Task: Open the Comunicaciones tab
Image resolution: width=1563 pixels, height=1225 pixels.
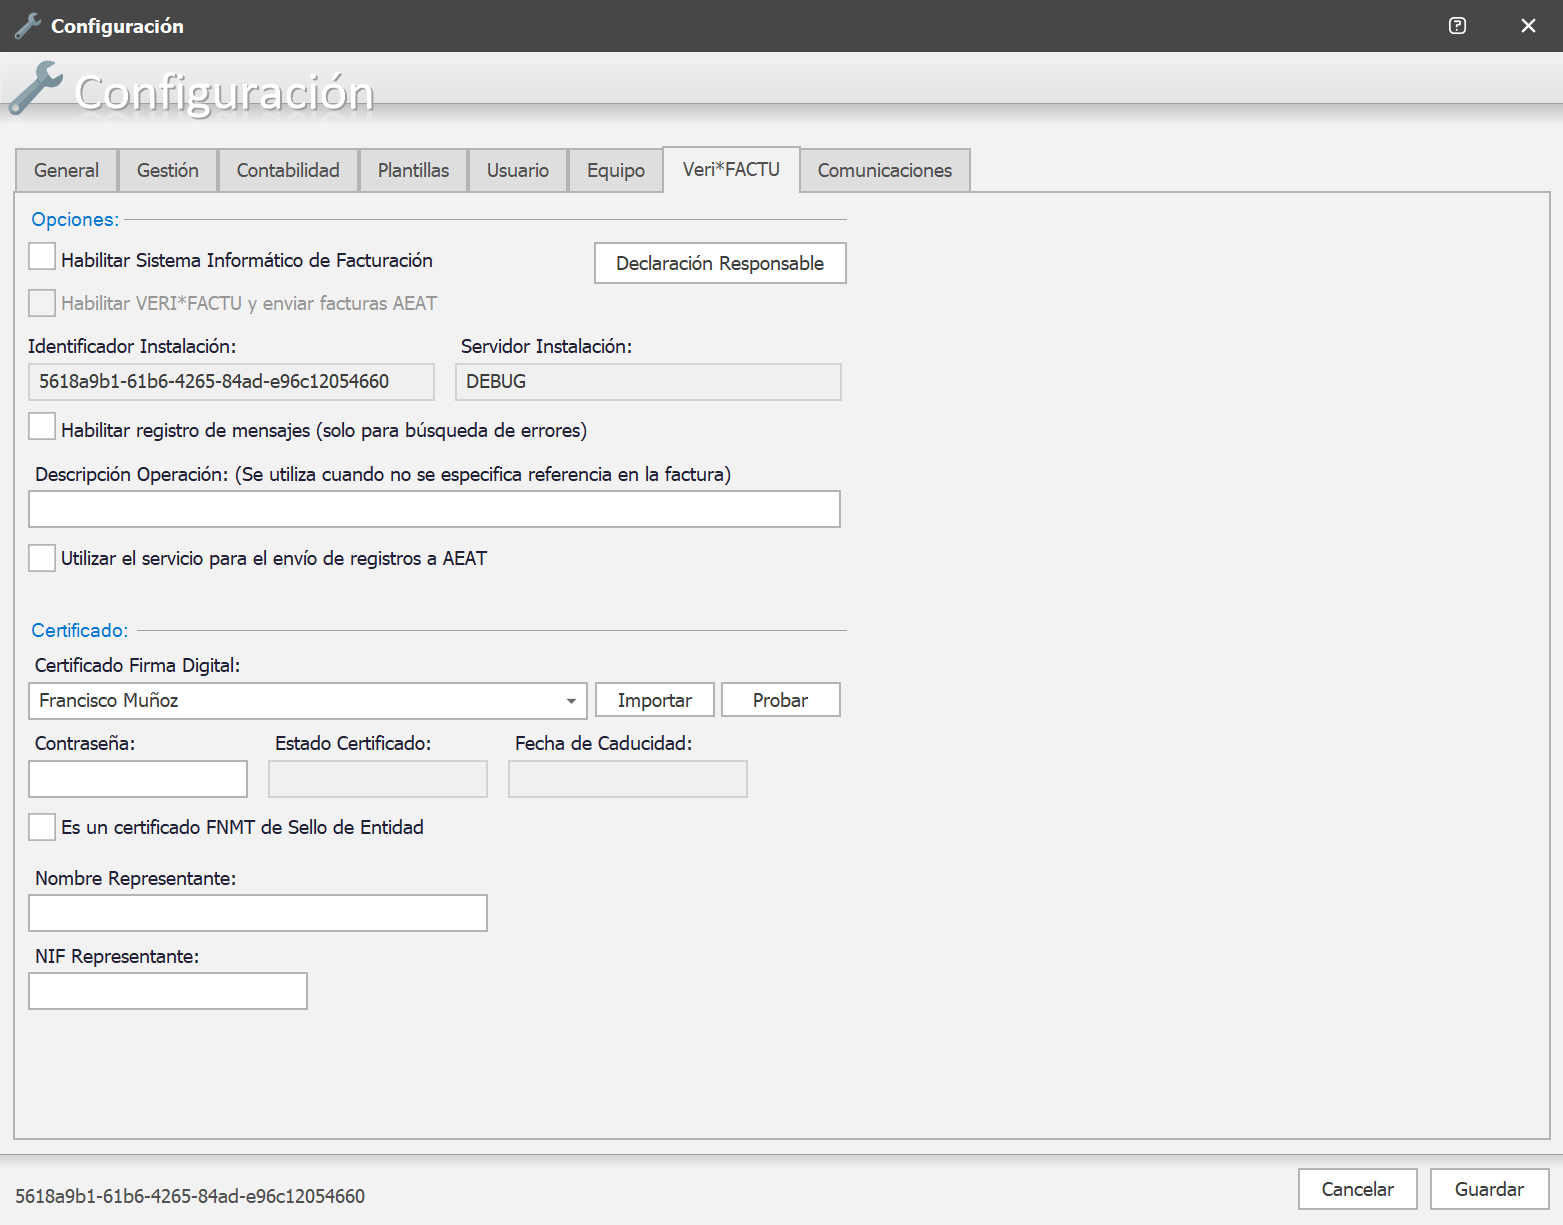Action: point(885,170)
